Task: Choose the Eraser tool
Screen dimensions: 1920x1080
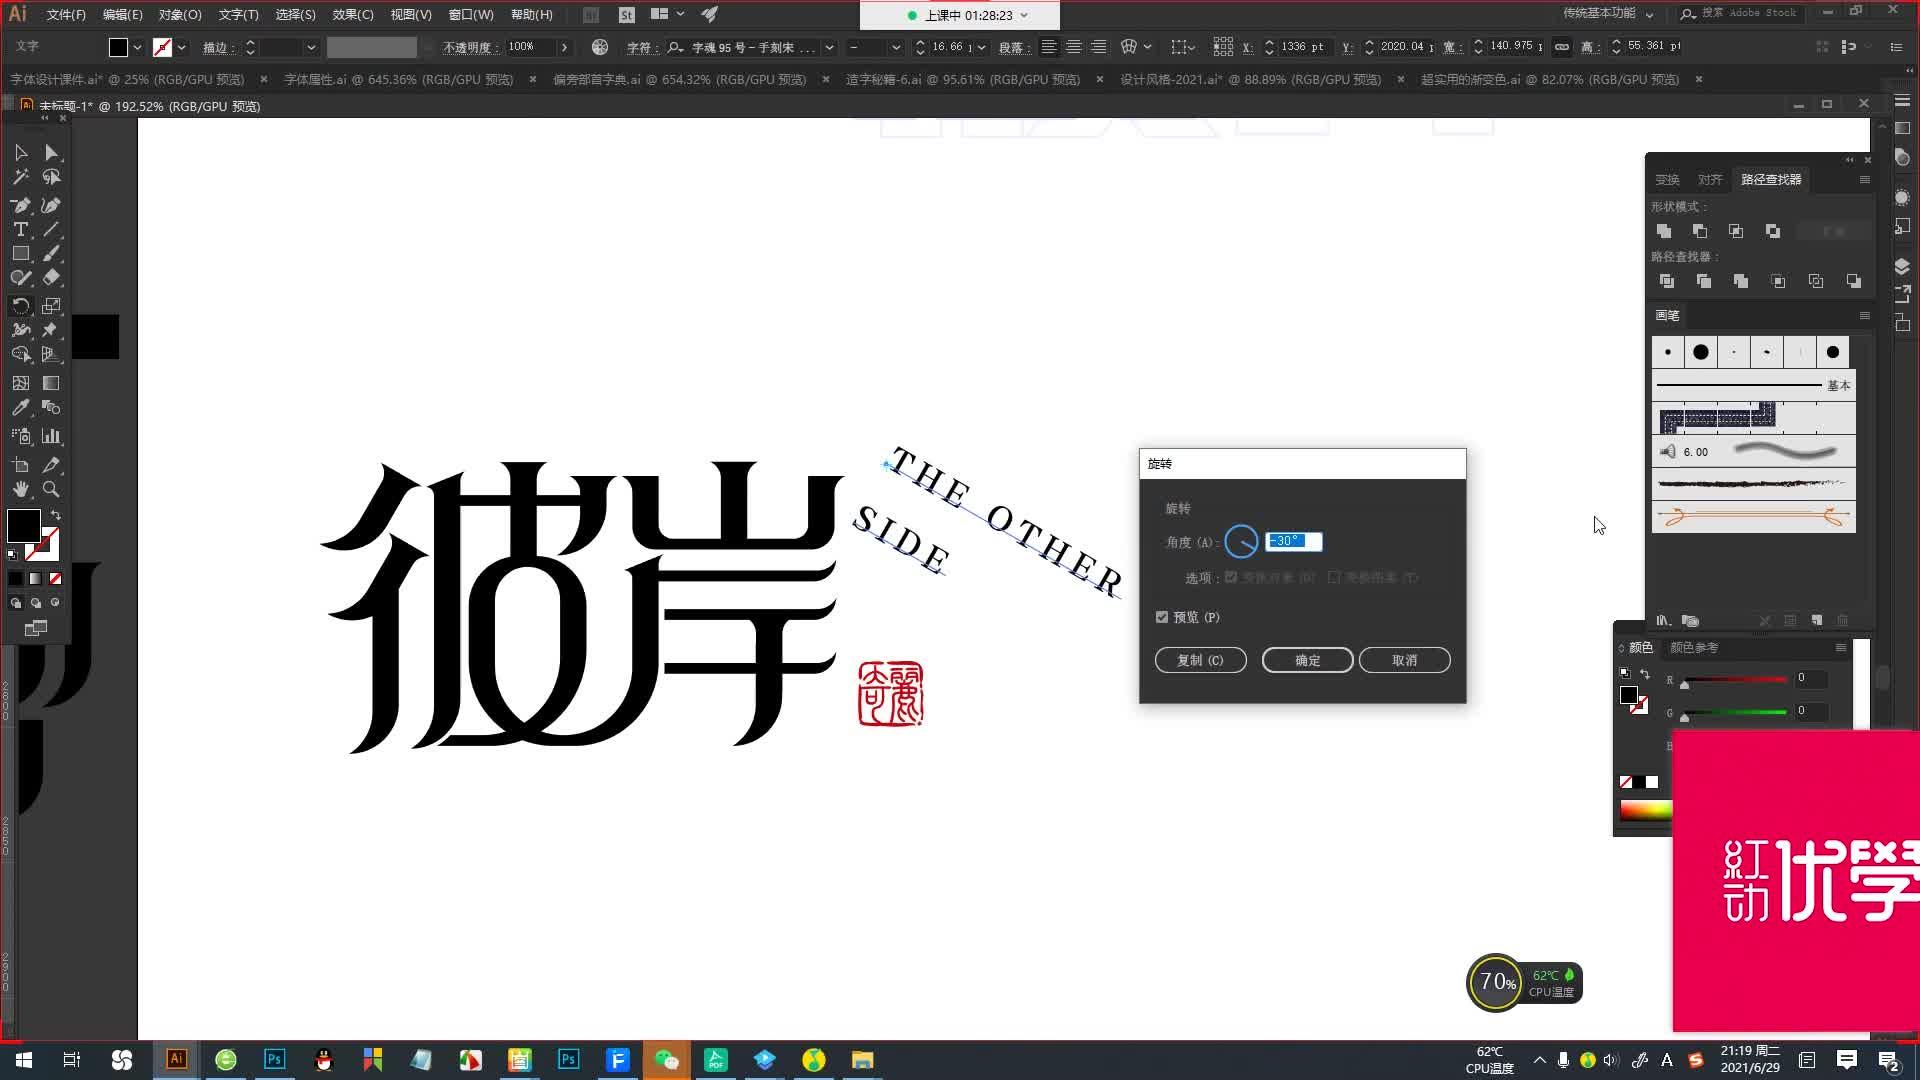Action: tap(51, 278)
